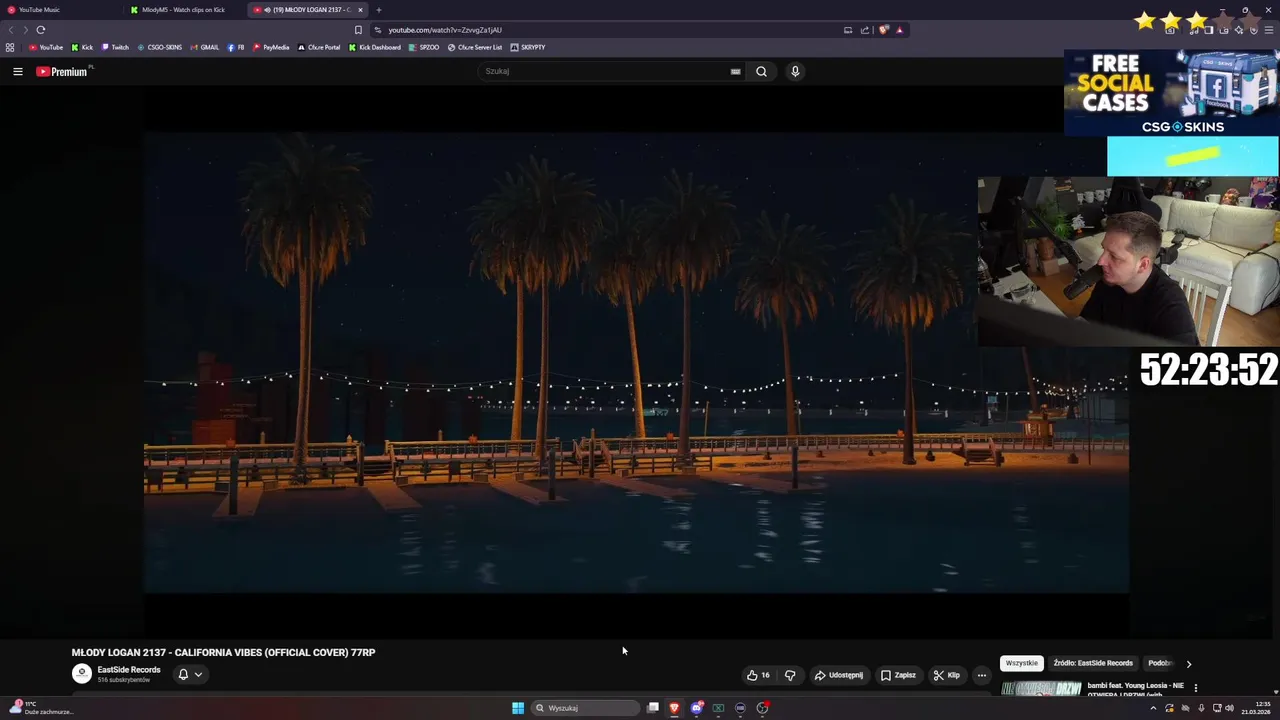Open the bambi feat. Young Leosia video thumbnail
Screen dimensions: 1280x720
1041,689
